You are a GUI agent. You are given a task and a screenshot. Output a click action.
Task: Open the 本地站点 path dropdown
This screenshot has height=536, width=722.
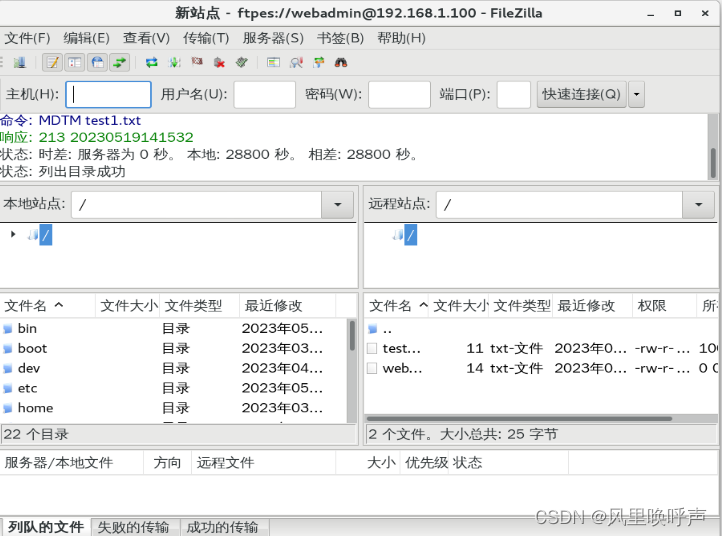338,204
